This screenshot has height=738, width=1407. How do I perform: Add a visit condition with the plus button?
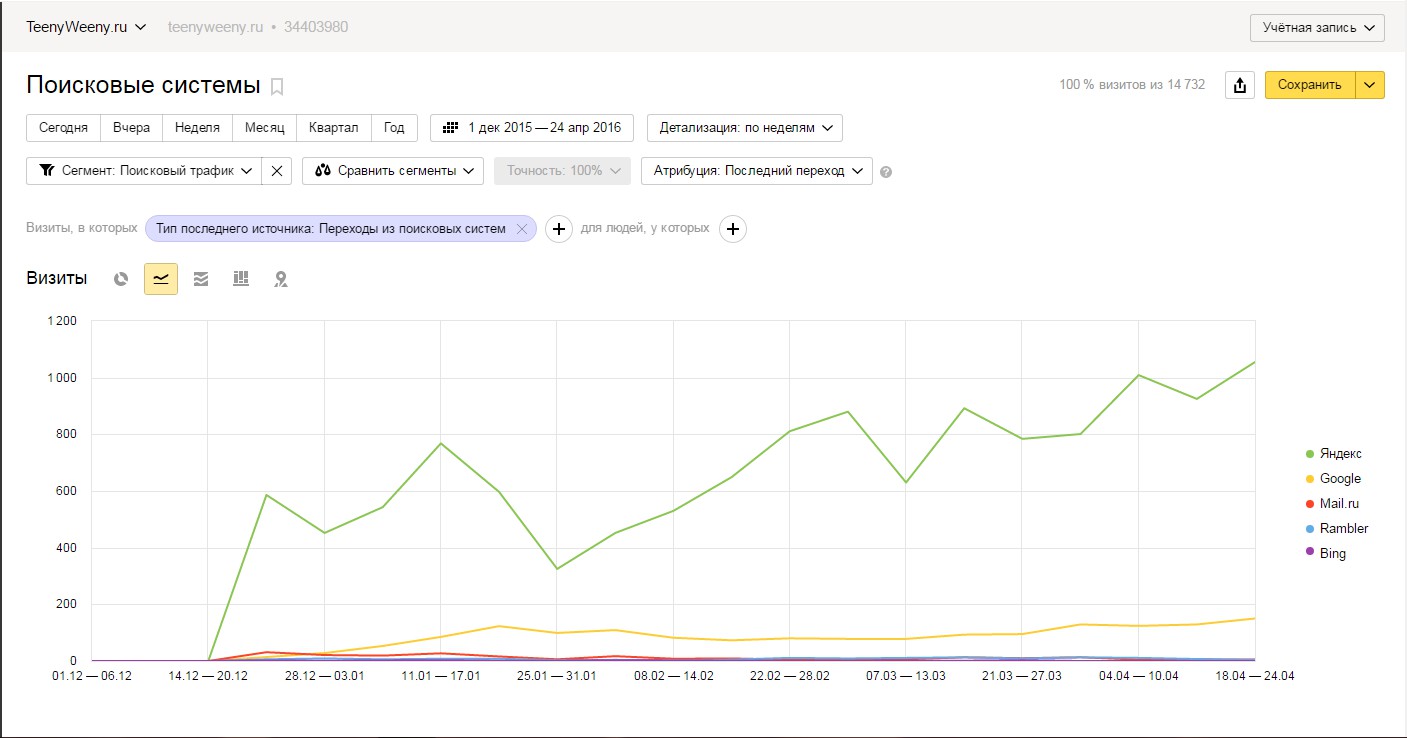tap(558, 229)
